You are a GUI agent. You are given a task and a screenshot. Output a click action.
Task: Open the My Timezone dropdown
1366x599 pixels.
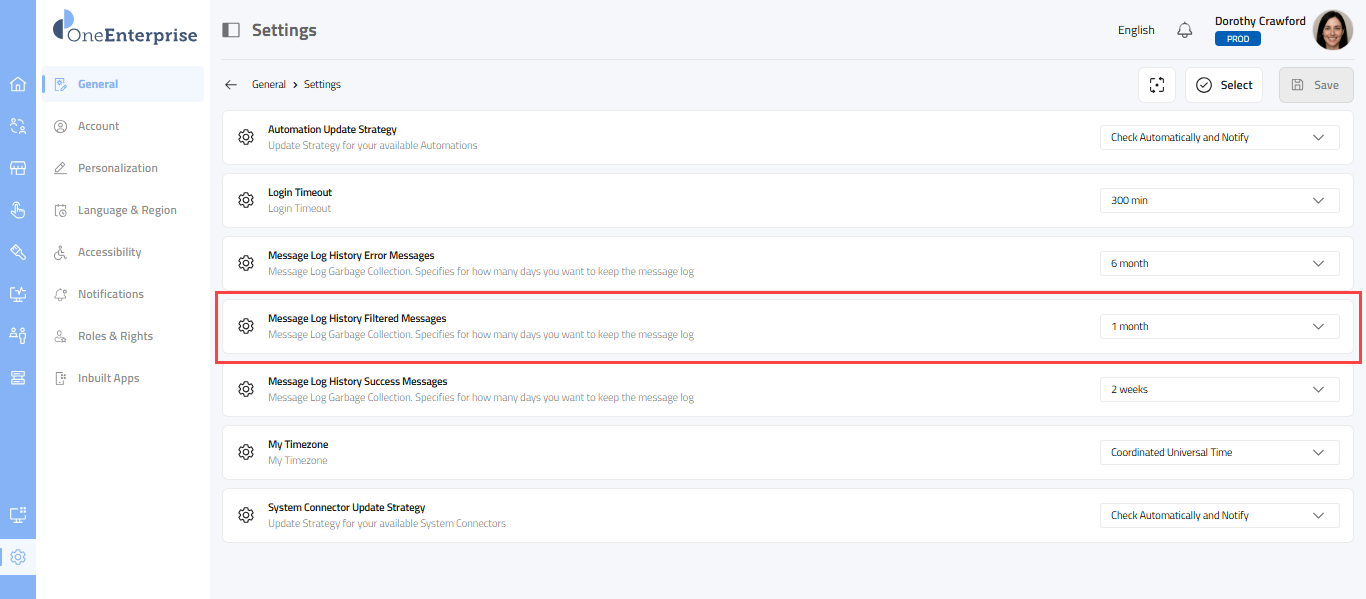tap(1219, 453)
